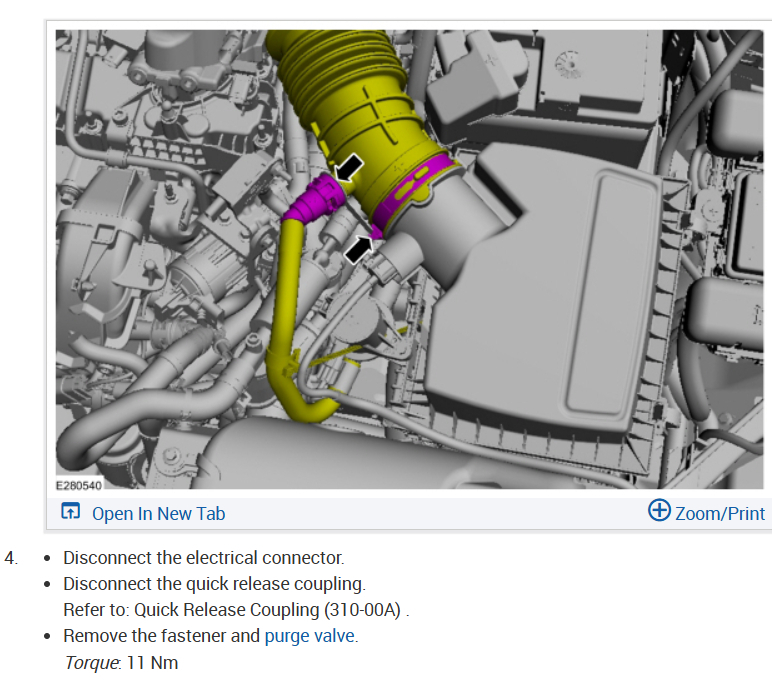Select the text 'Disconnect the electrical connector.'

point(204,558)
